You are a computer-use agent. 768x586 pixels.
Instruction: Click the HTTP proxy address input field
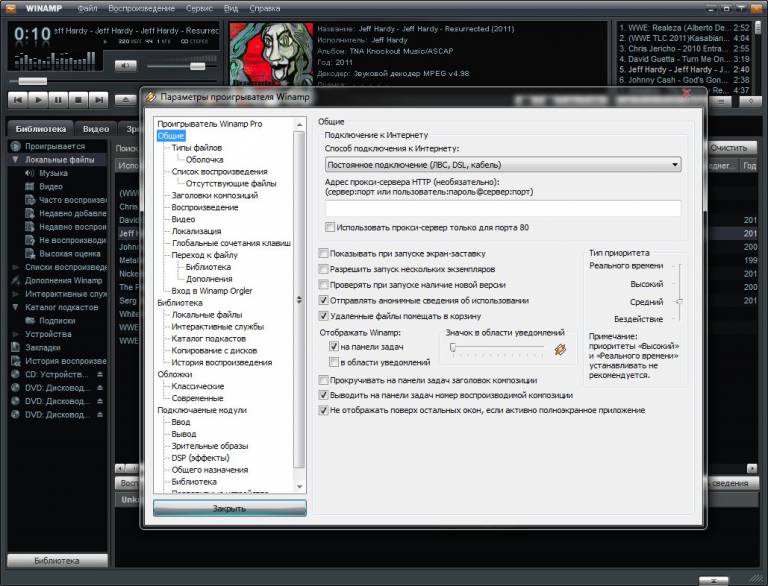503,208
